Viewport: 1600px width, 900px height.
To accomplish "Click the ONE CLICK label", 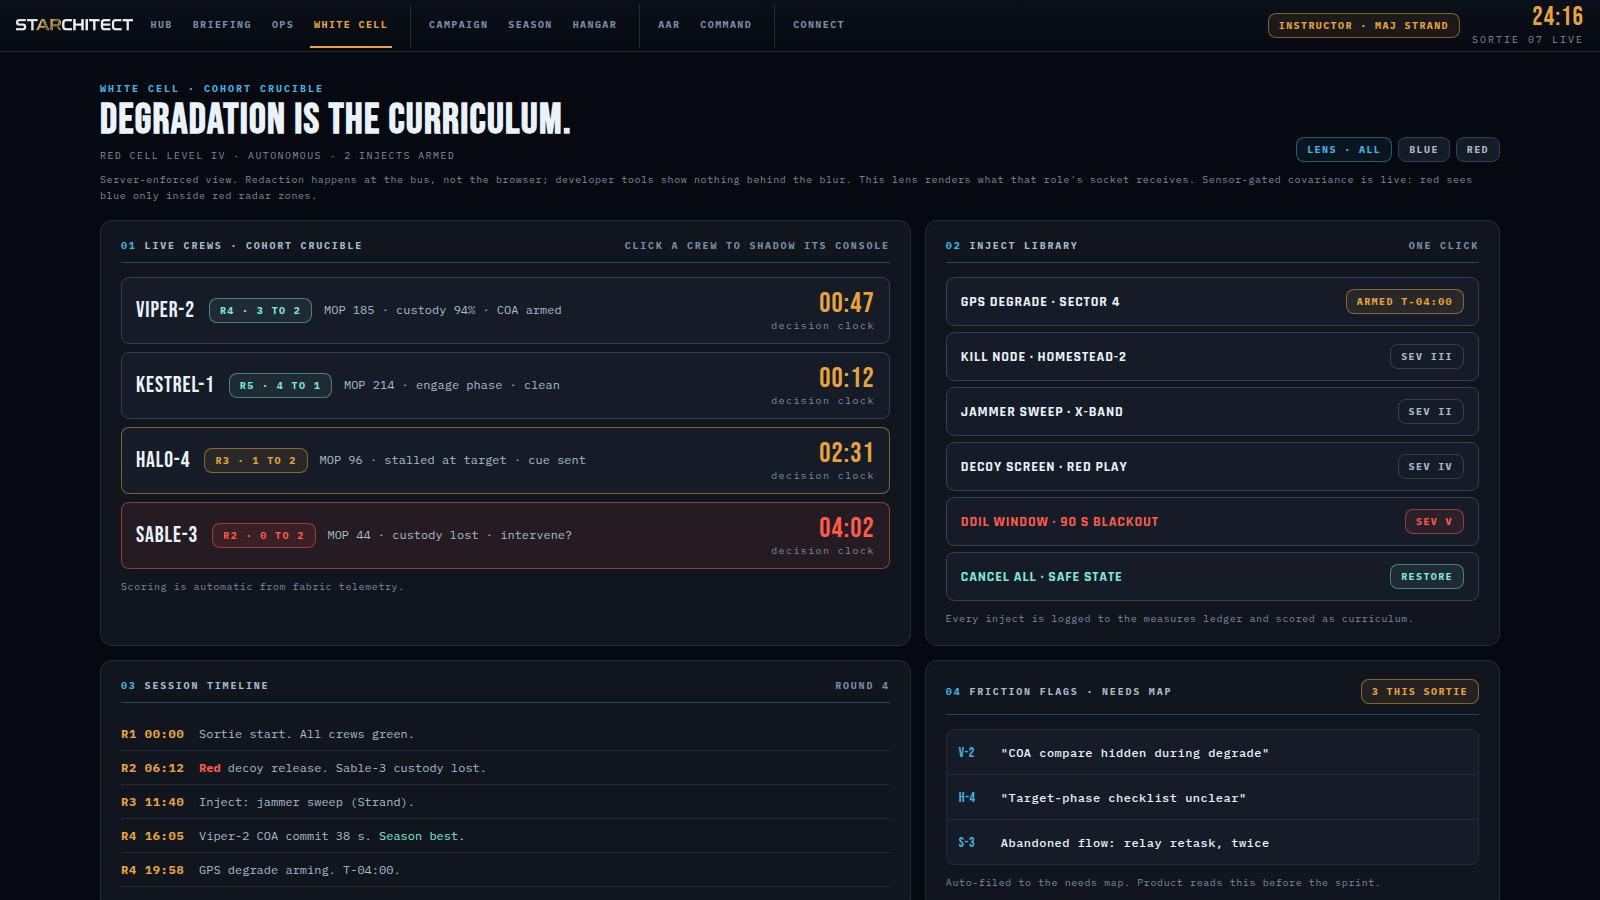I will 1443,245.
